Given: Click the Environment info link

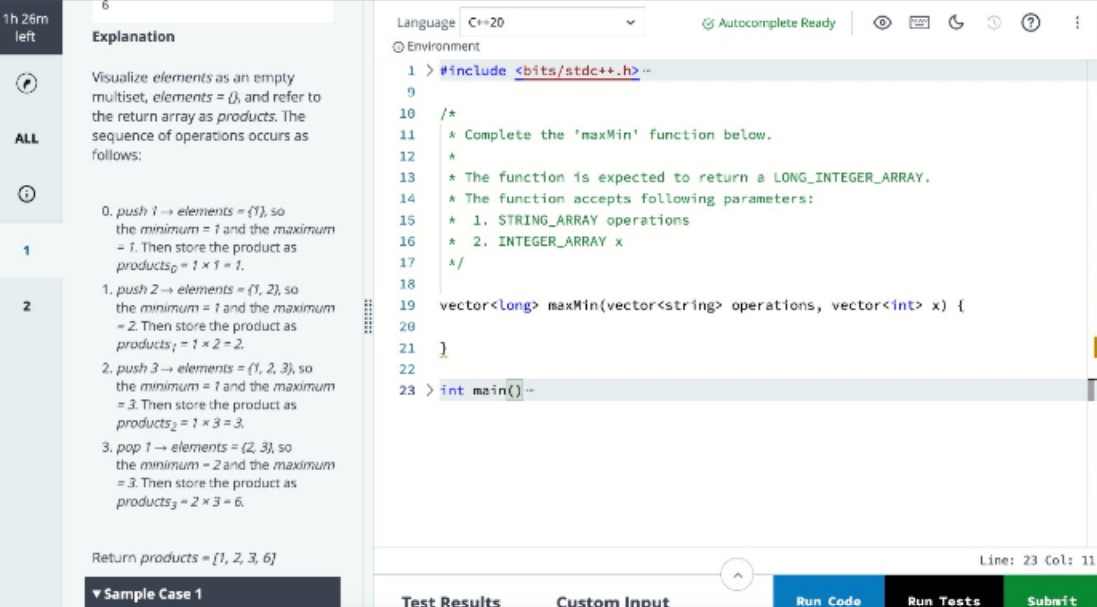Looking at the screenshot, I should [x=437, y=47].
